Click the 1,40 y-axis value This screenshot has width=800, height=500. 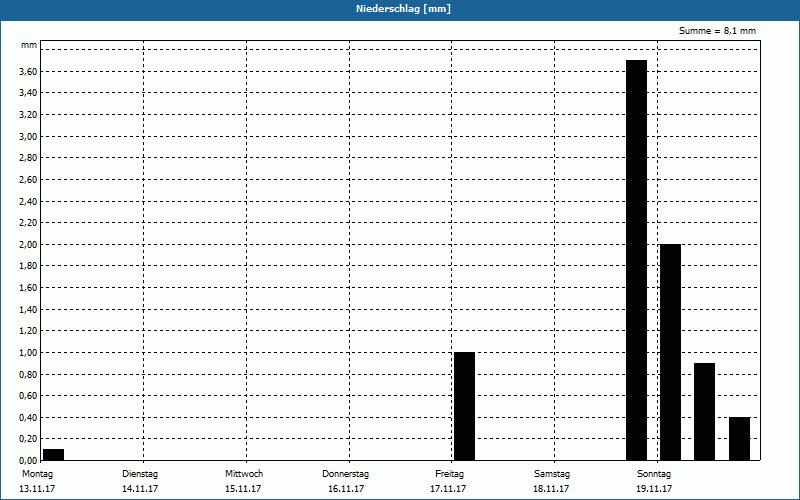click(28, 309)
